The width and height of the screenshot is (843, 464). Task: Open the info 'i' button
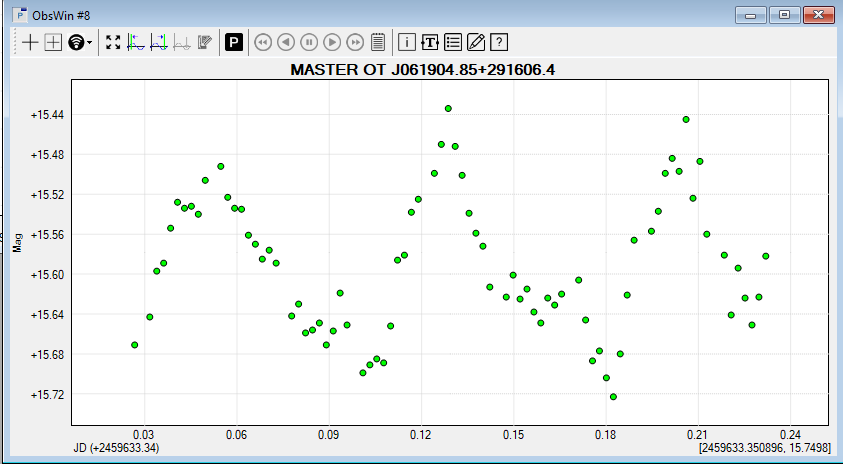[x=407, y=42]
